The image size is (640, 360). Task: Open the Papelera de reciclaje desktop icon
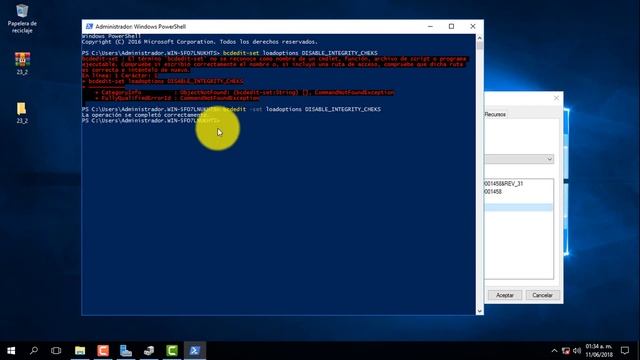click(x=22, y=18)
